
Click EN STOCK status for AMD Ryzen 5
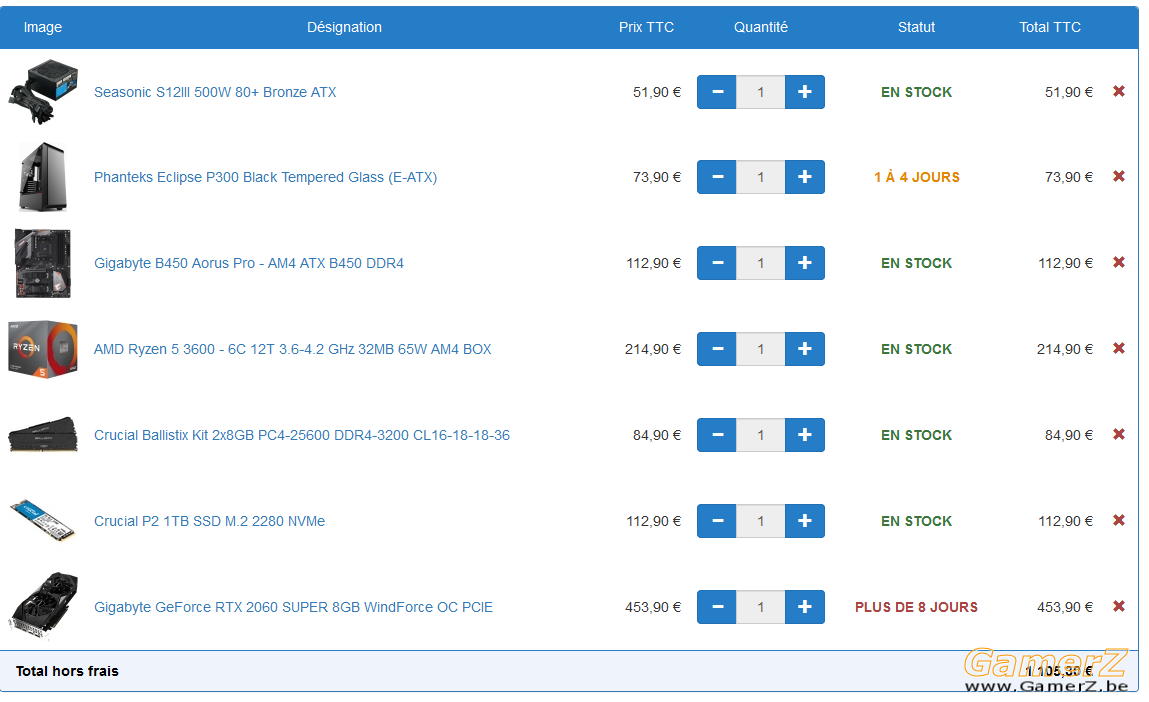(917, 350)
